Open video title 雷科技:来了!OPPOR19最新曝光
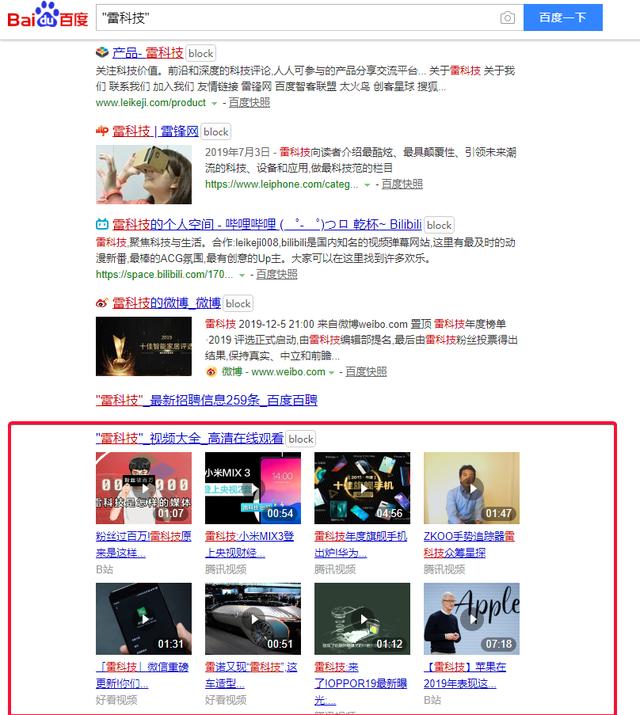This screenshot has height=715, width=640. pos(361,684)
